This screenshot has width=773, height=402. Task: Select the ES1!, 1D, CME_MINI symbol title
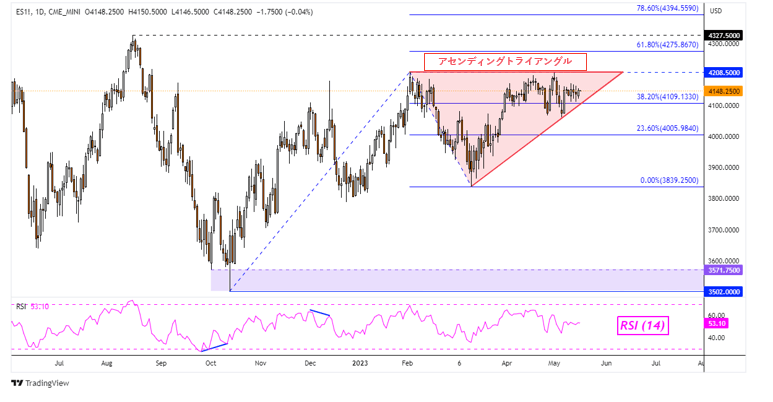point(48,12)
